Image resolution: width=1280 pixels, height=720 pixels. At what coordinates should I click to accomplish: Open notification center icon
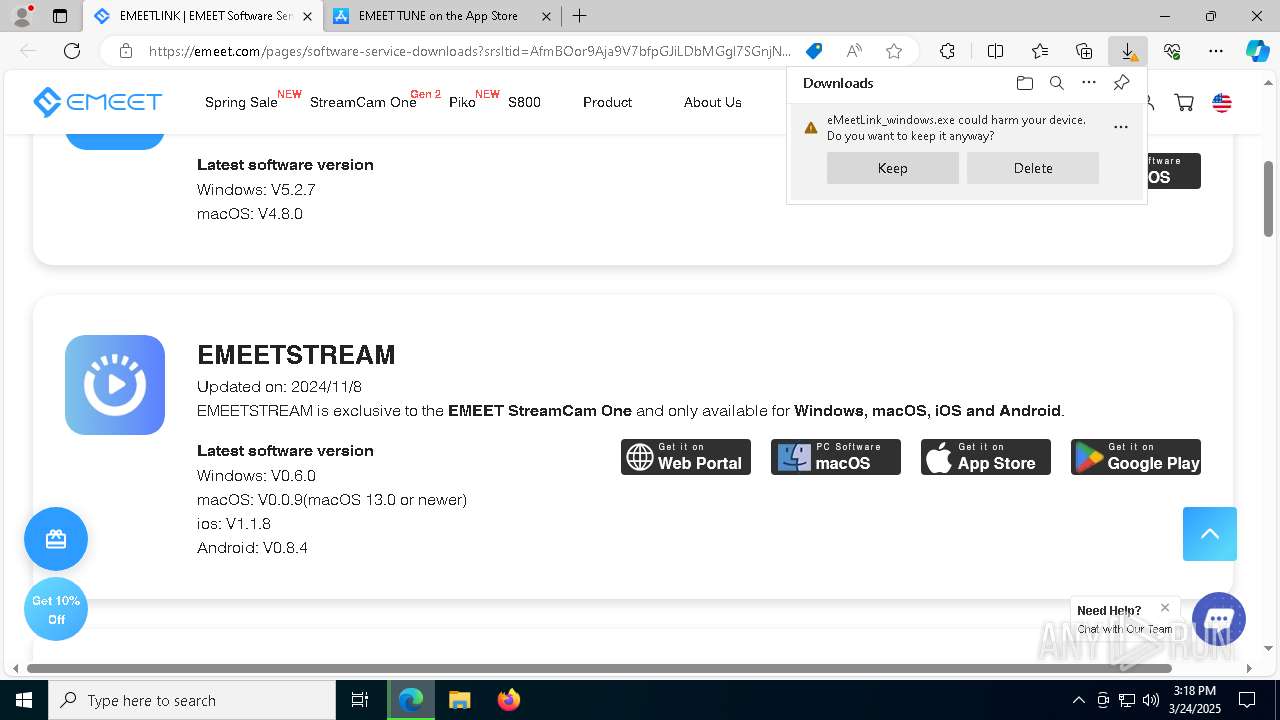tap(1247, 700)
